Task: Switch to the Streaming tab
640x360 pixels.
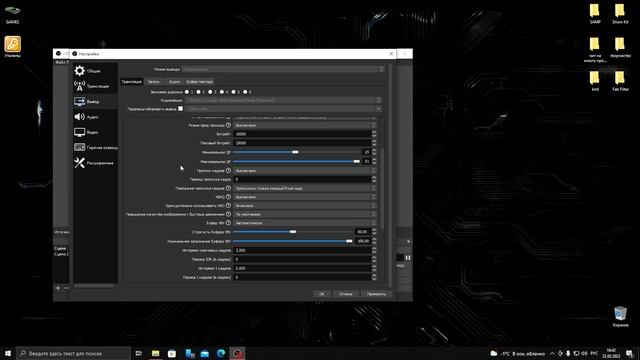Action: coord(132,82)
